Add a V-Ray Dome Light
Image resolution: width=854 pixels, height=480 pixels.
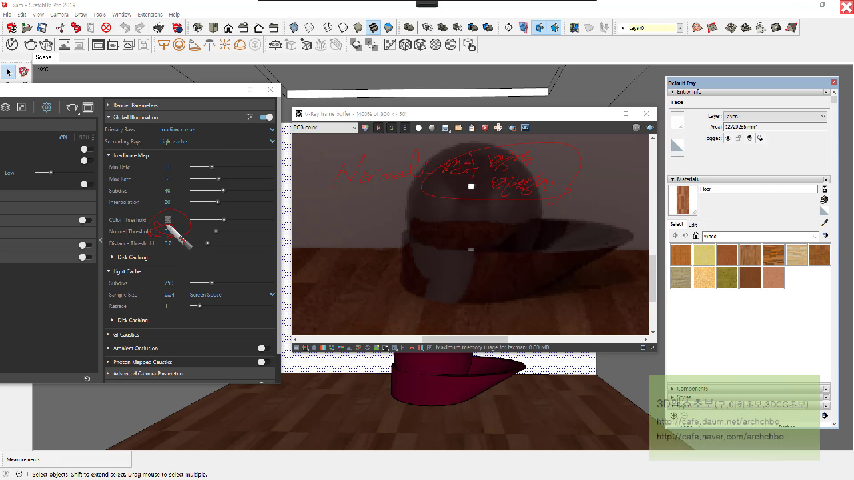tap(240, 45)
